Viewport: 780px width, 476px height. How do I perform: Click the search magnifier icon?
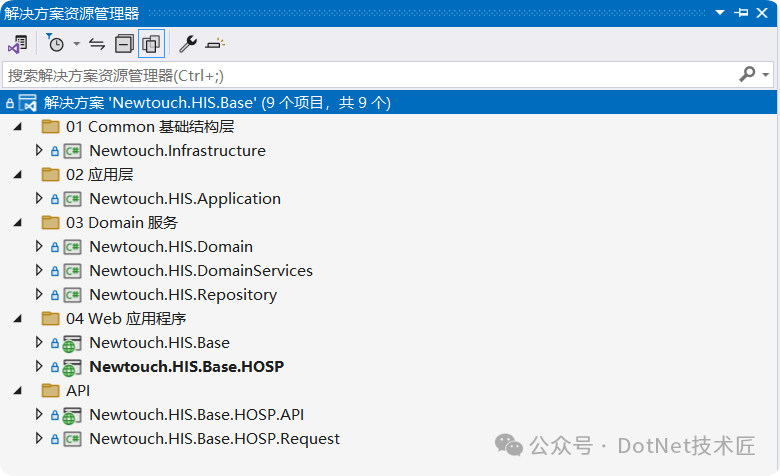[x=746, y=75]
